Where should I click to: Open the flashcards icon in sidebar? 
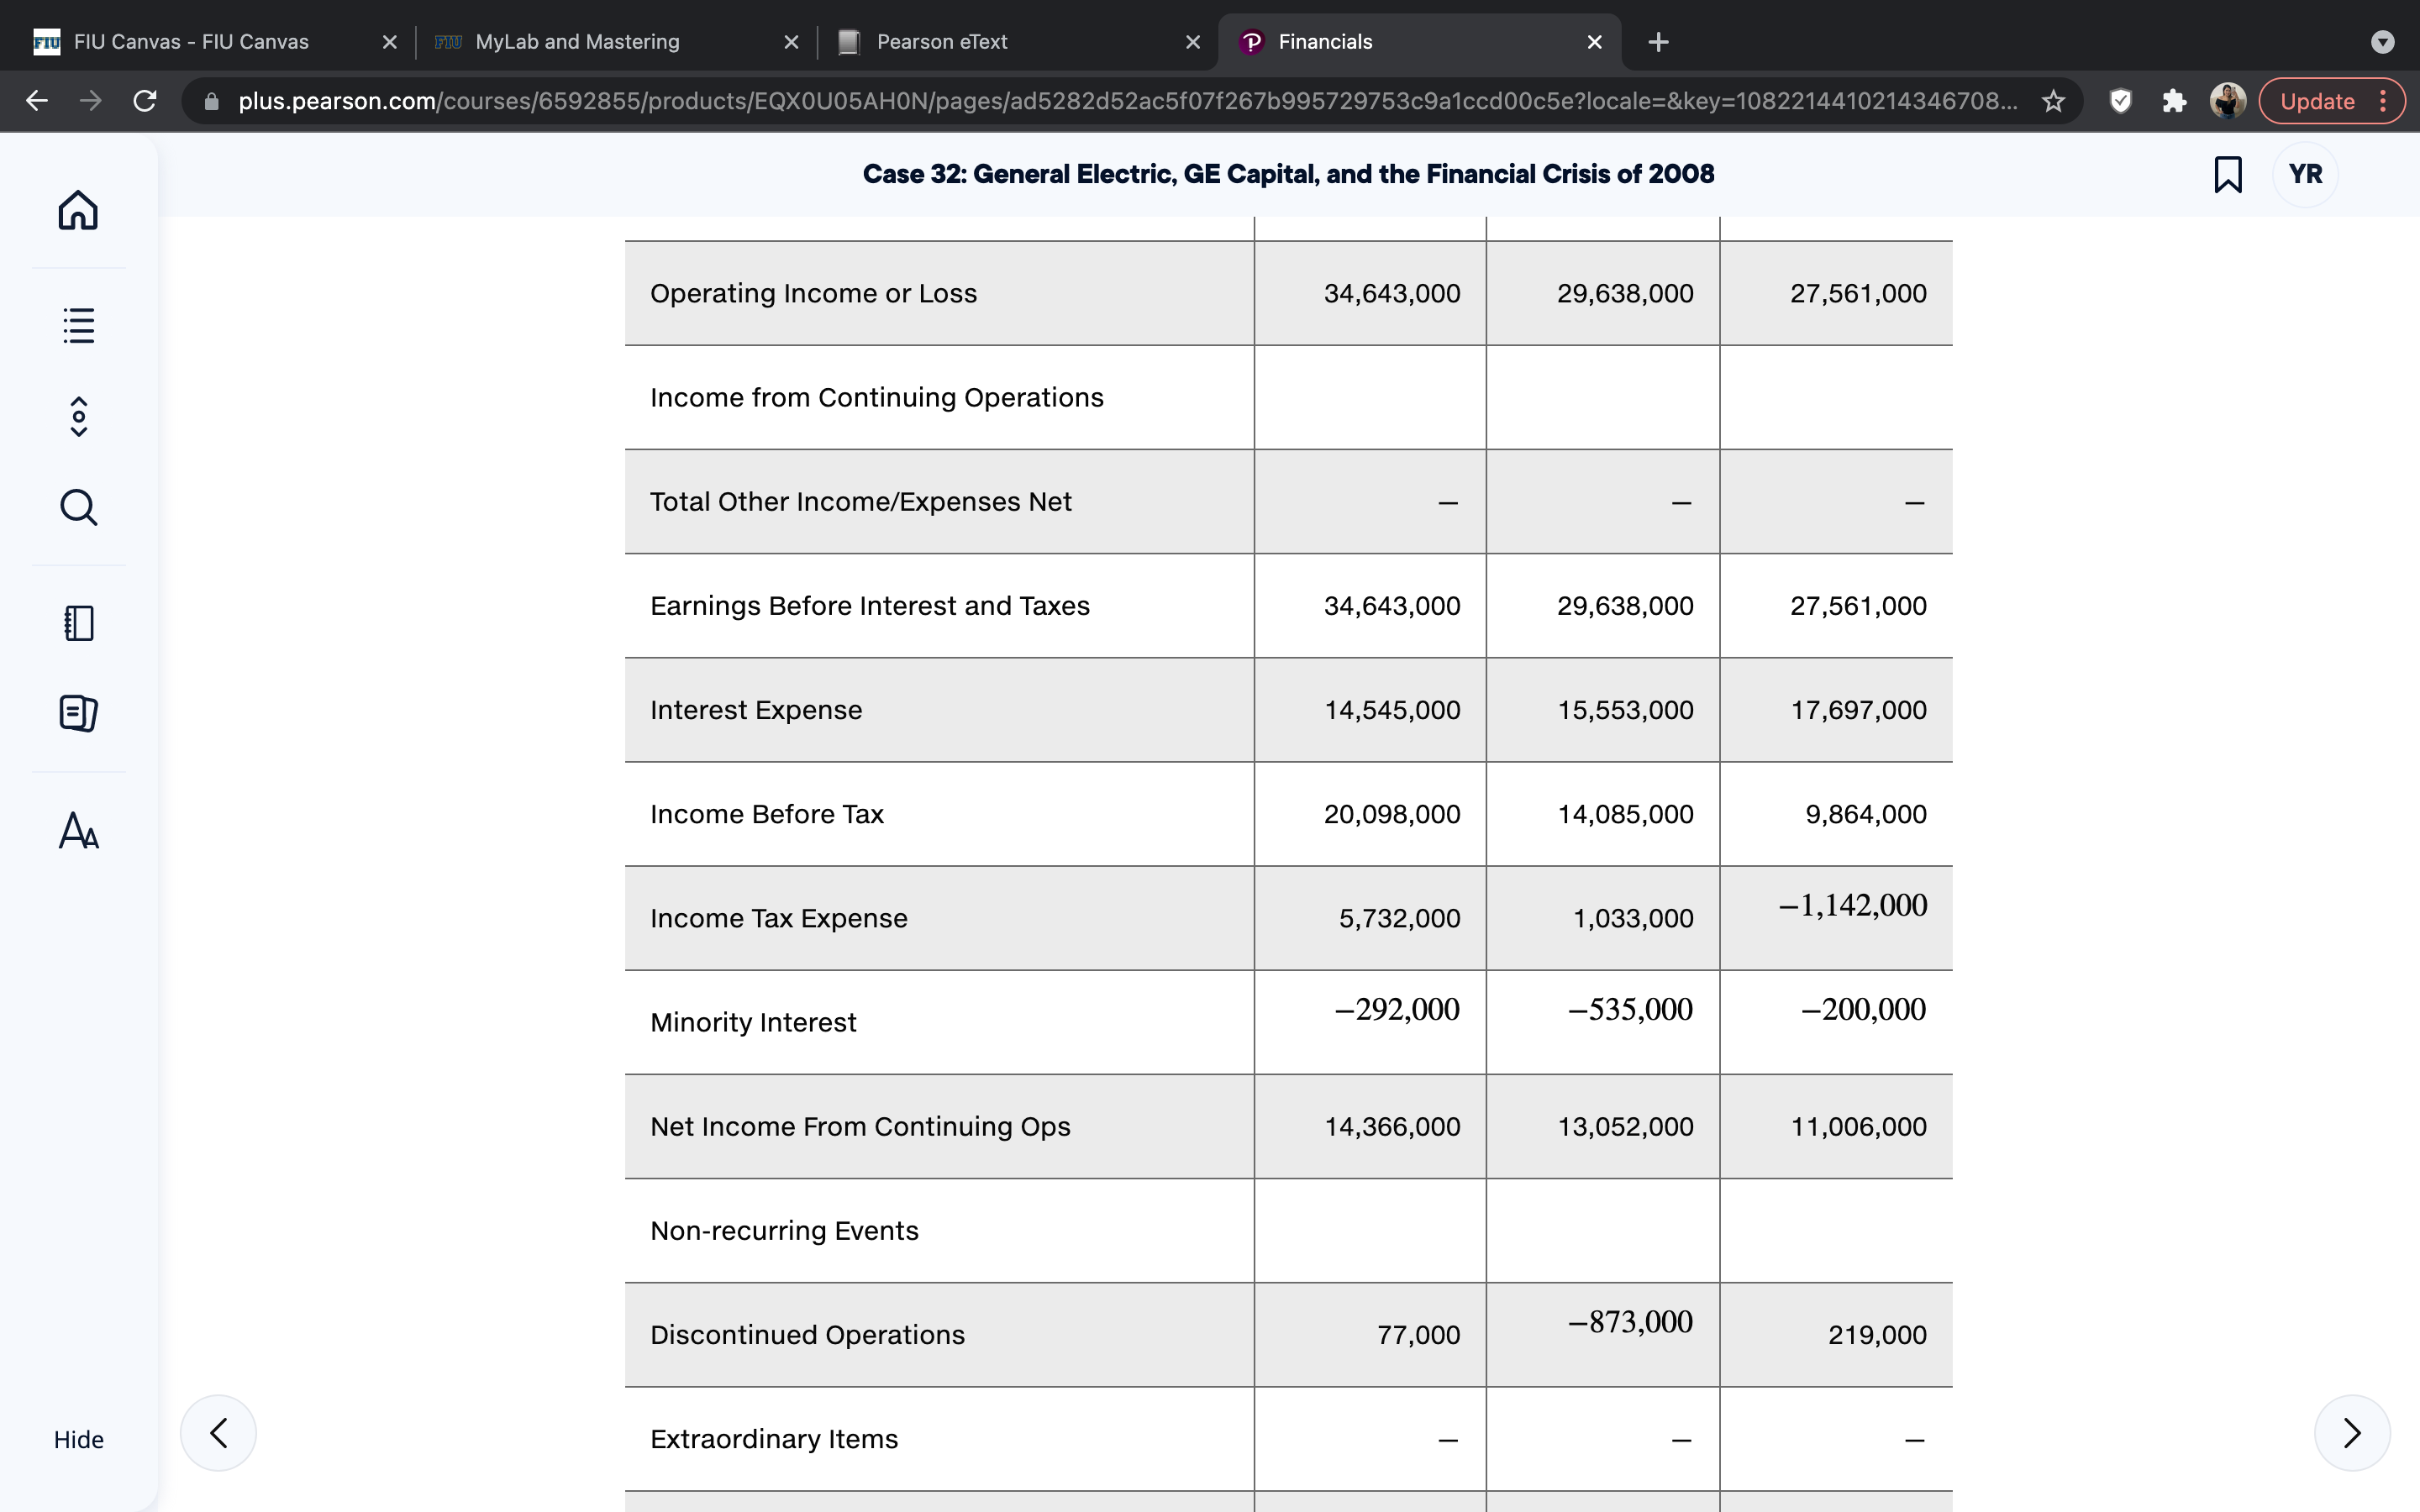tap(78, 713)
